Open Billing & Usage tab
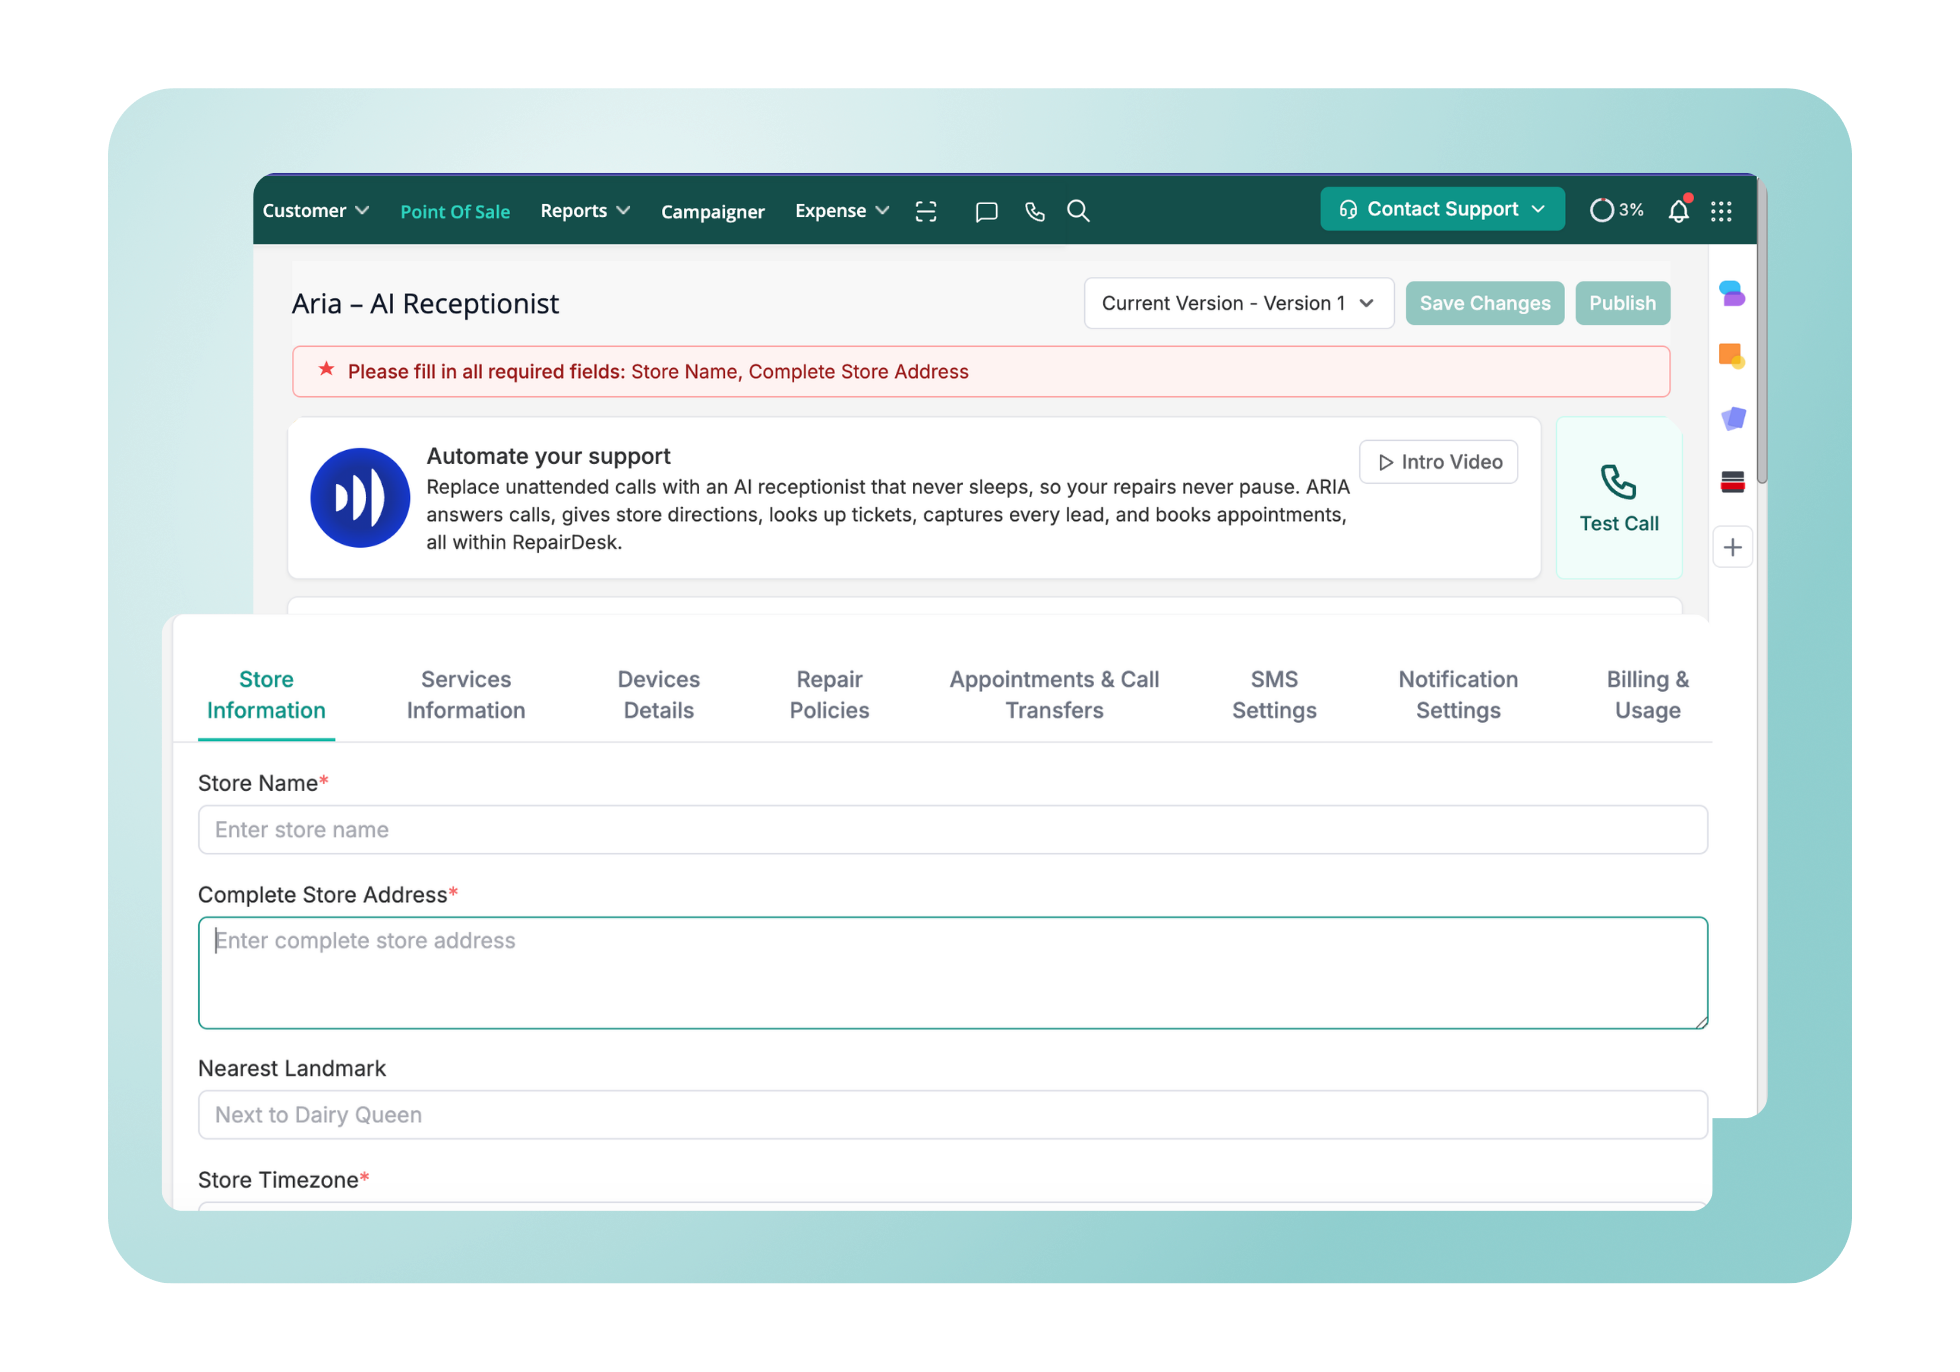 point(1648,694)
